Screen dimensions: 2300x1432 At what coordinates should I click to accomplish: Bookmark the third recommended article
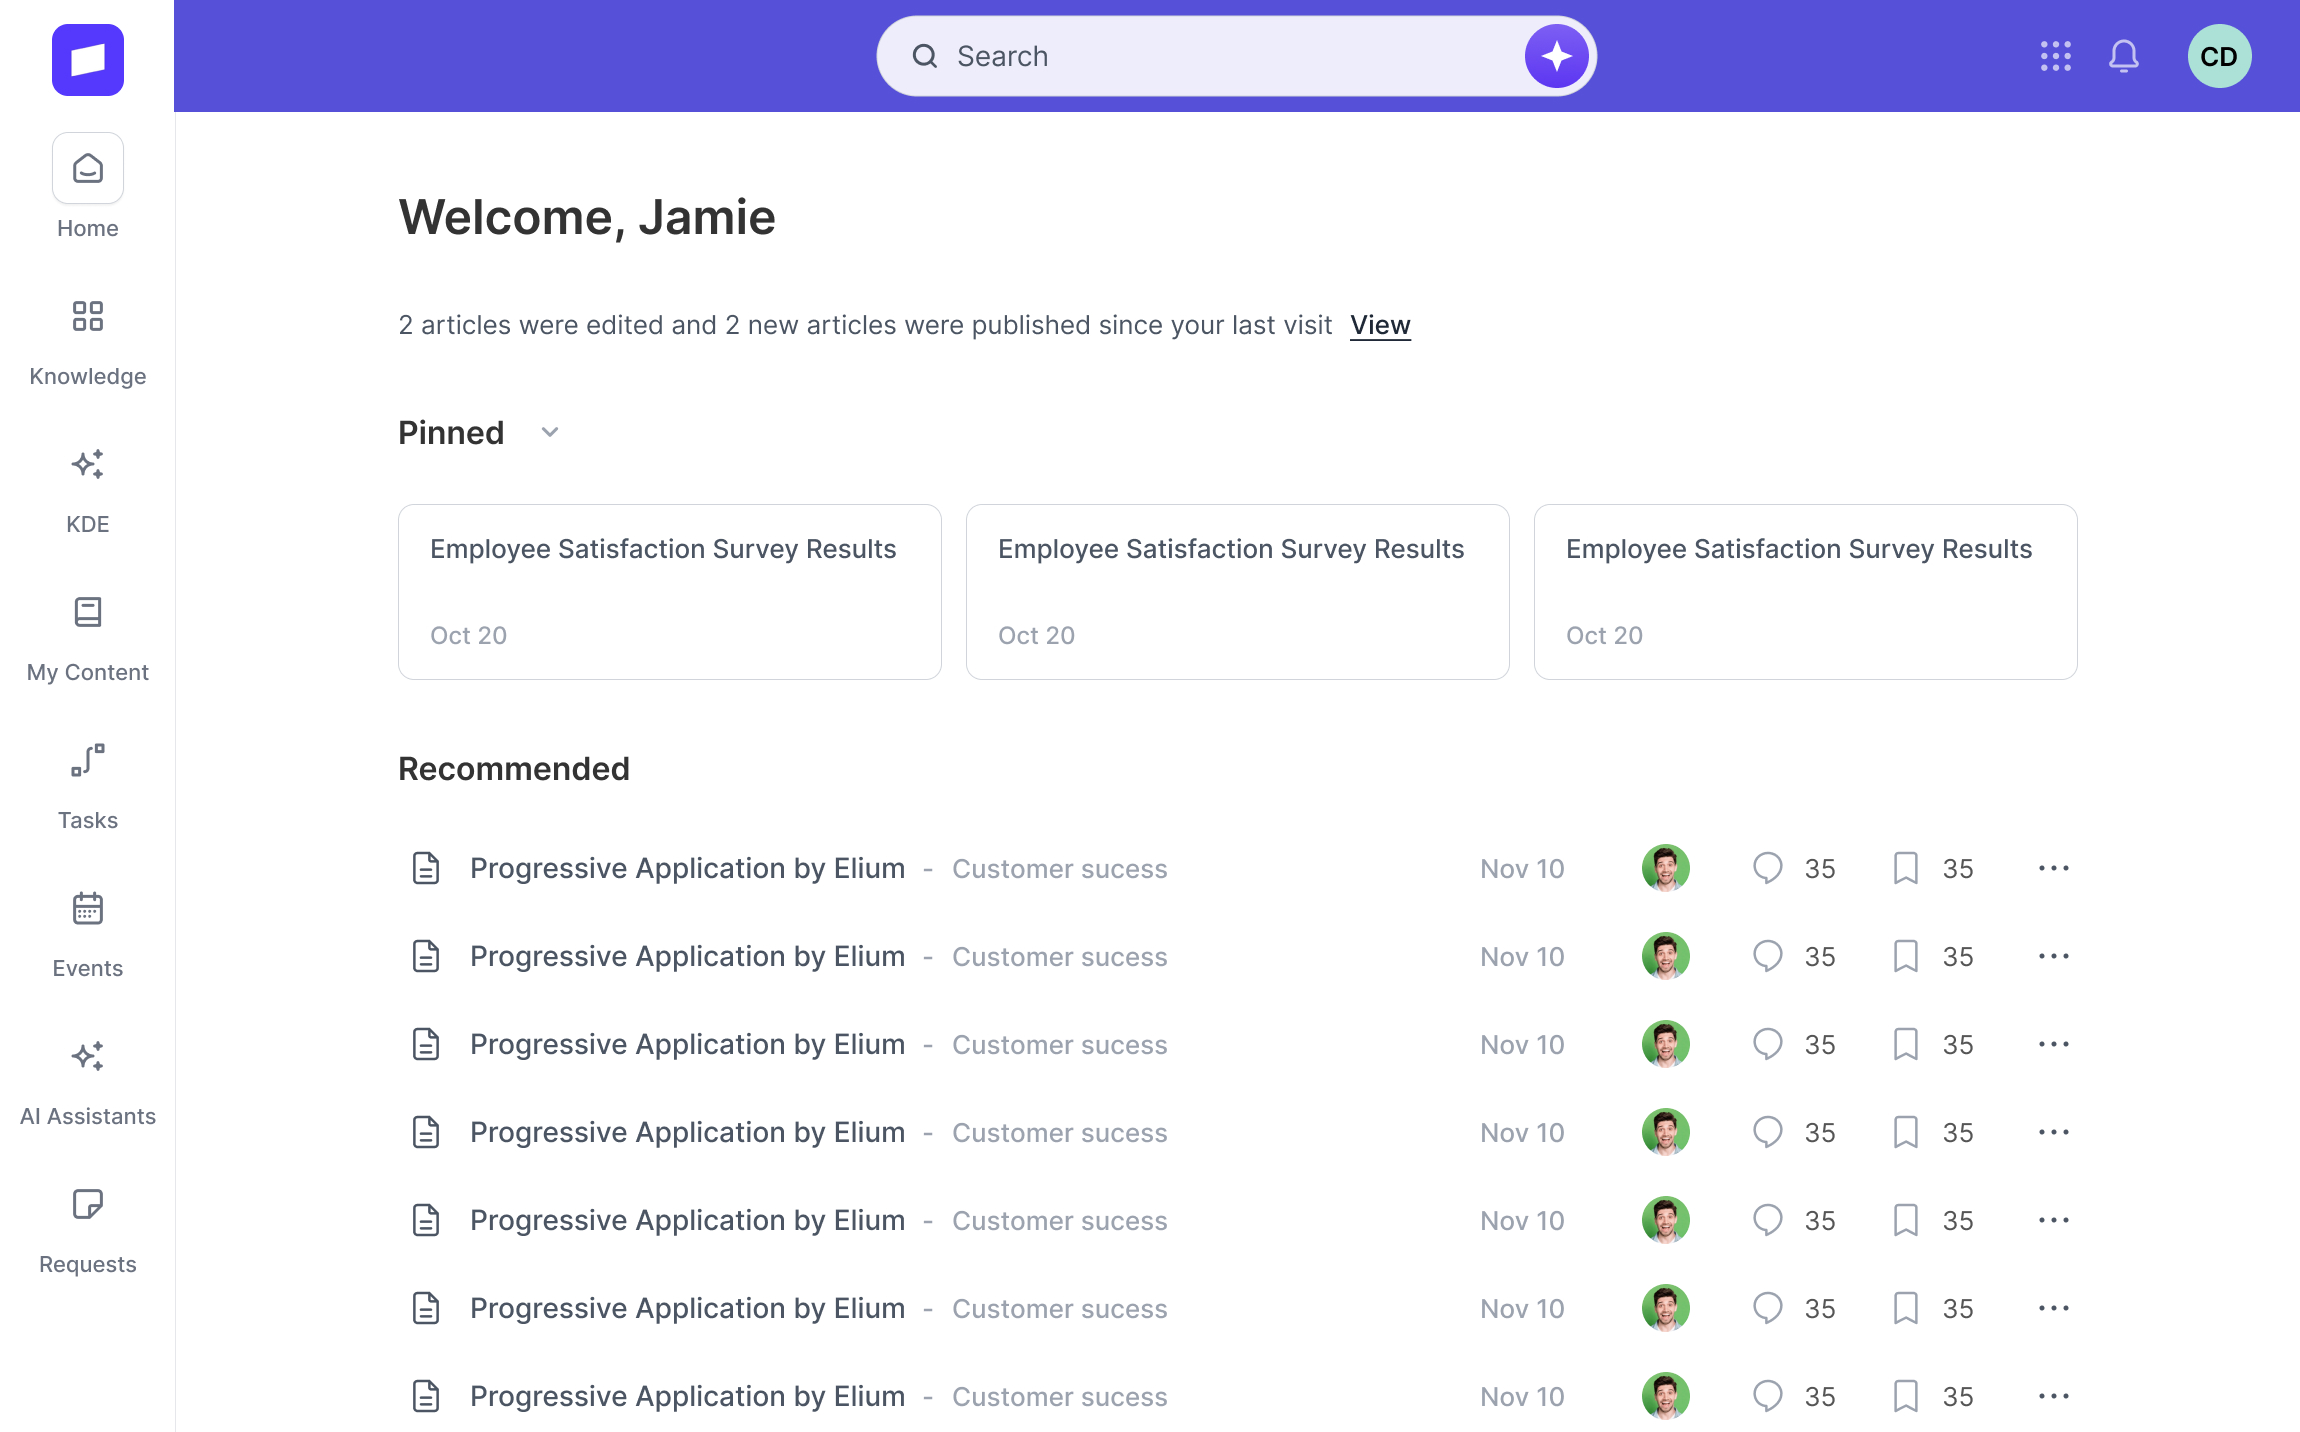tap(1905, 1044)
